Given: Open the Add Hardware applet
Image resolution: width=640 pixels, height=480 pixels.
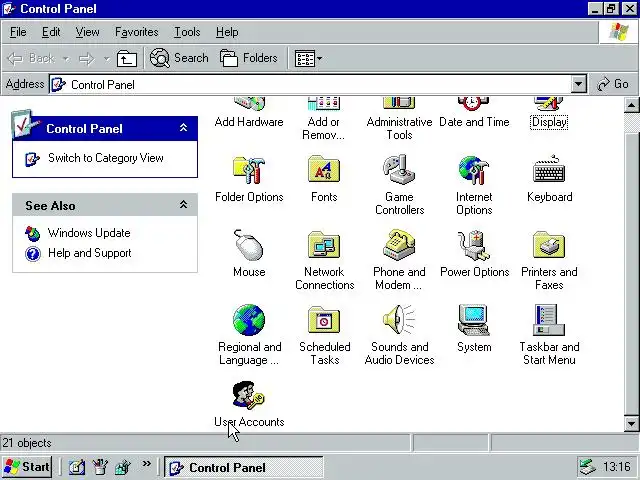Looking at the screenshot, I should point(249,113).
